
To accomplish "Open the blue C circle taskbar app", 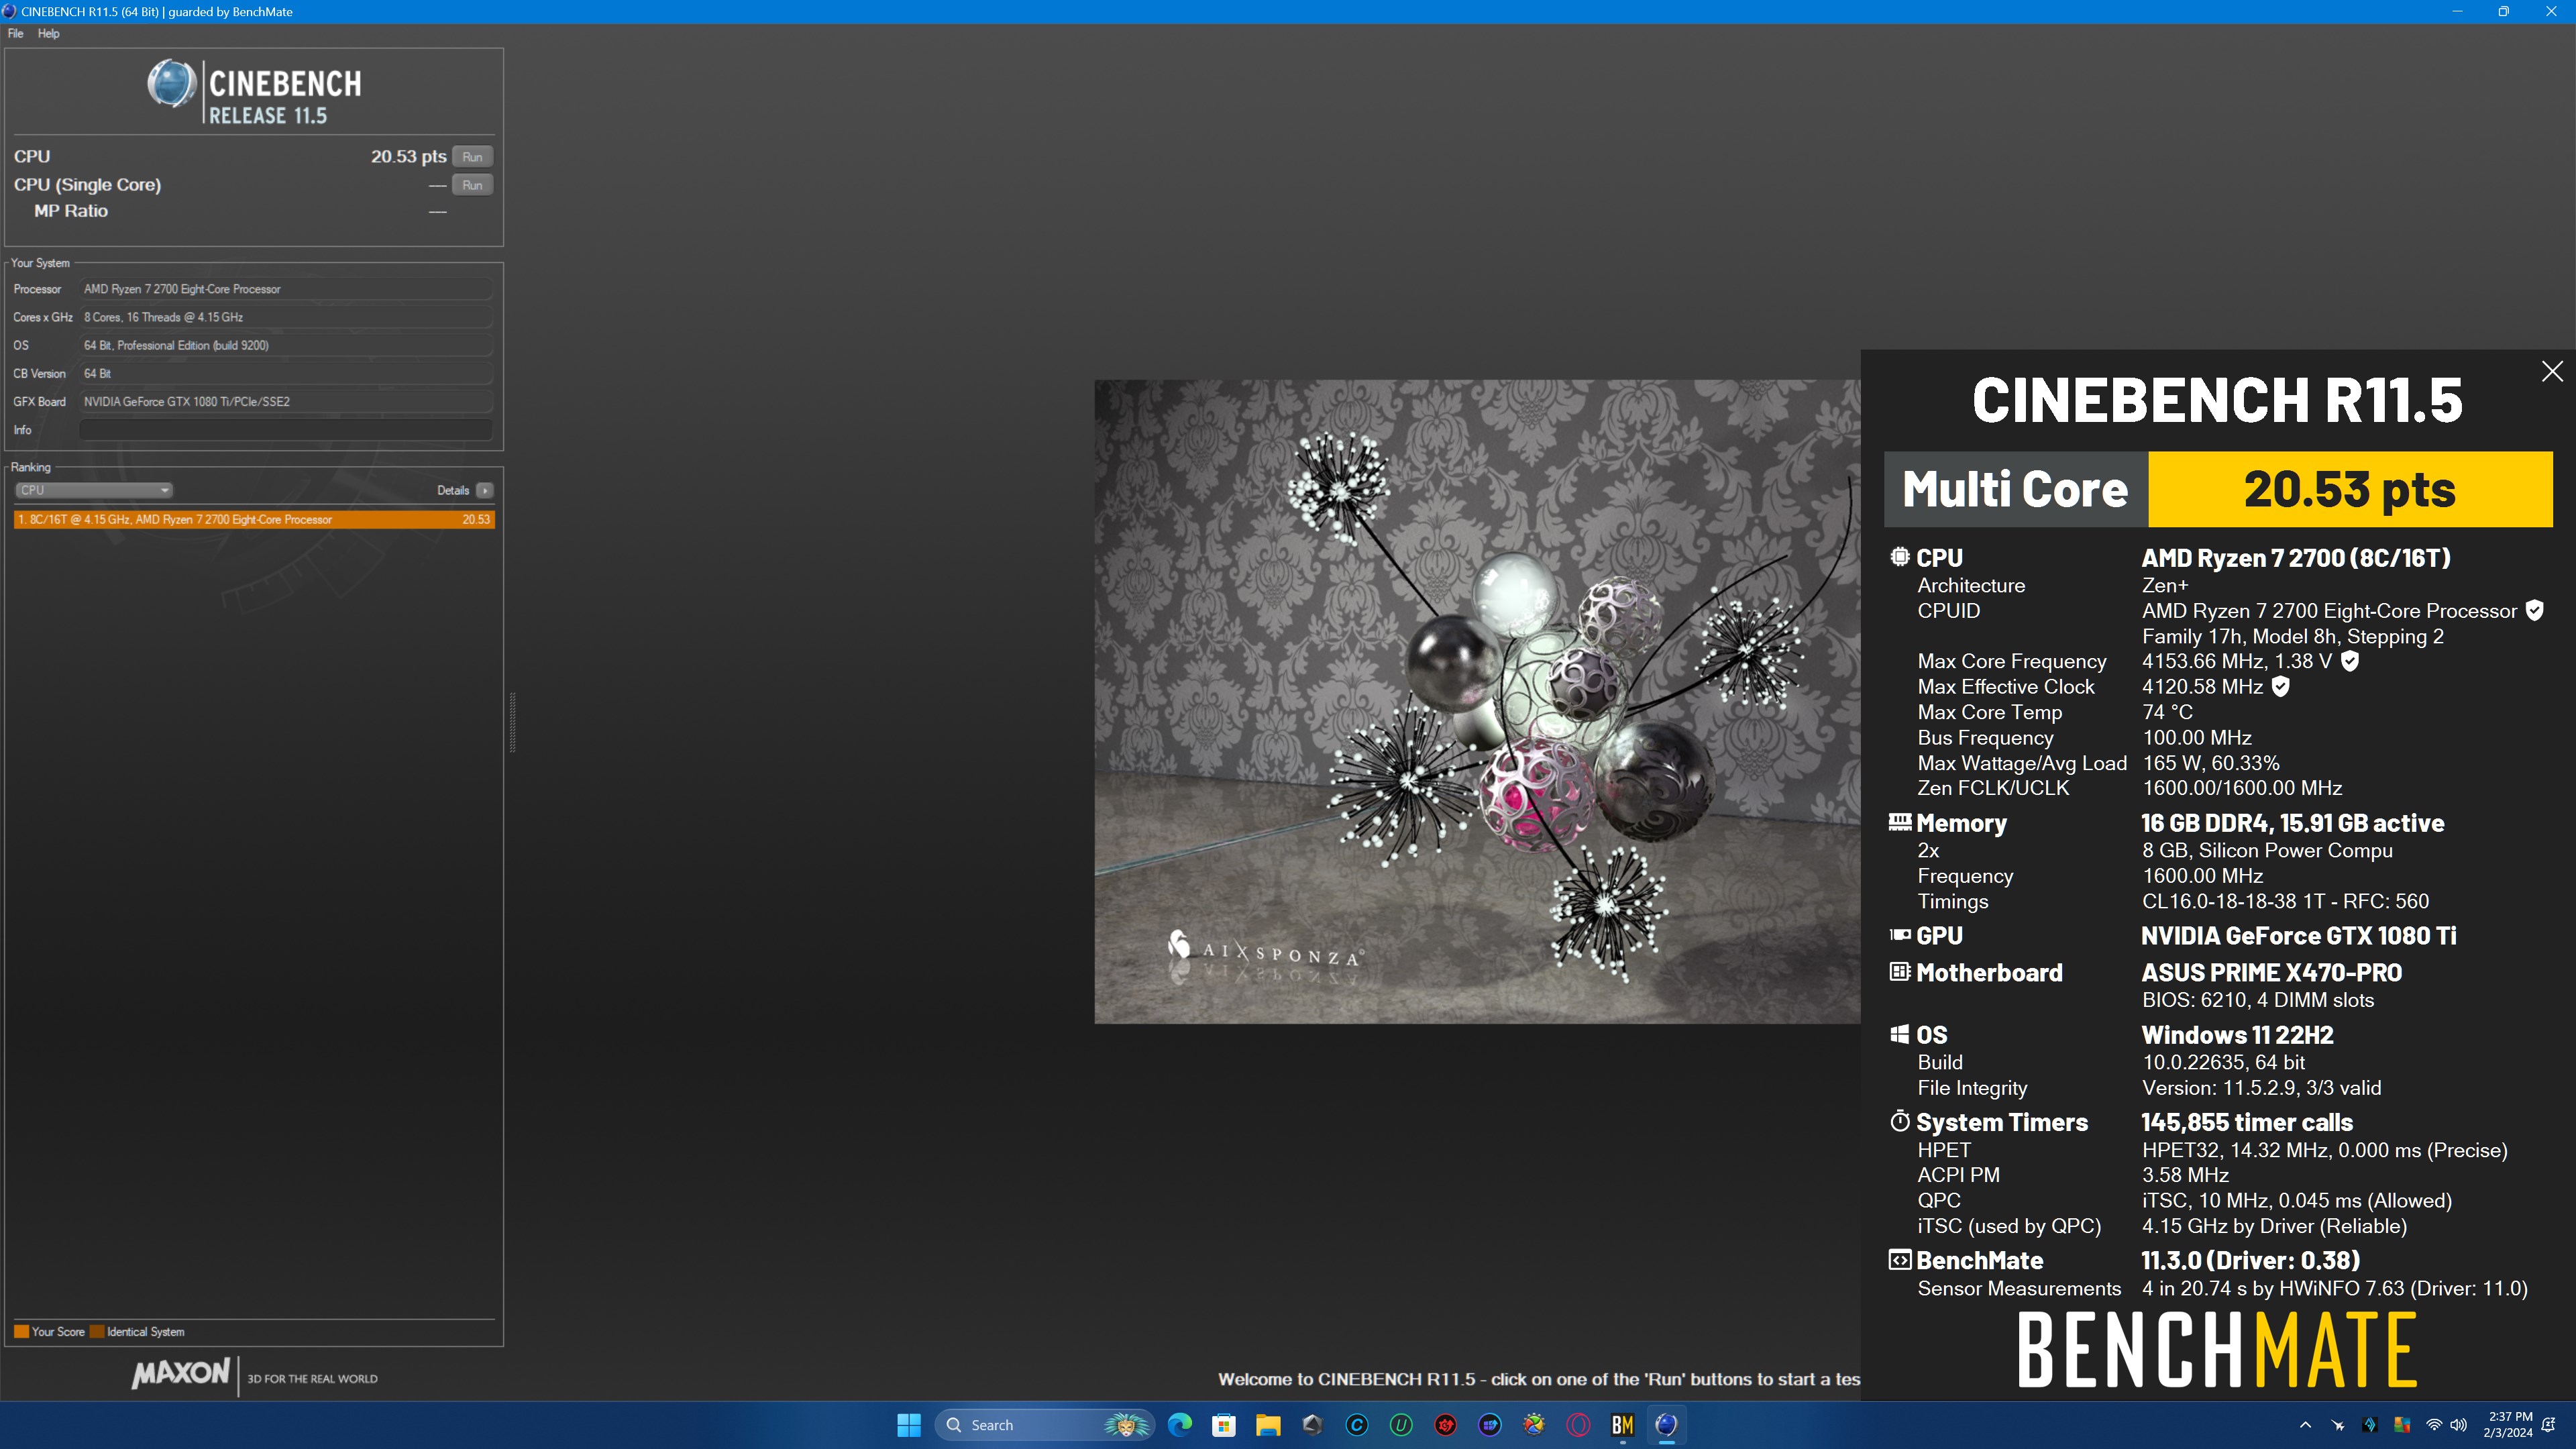I will 1357,1425.
